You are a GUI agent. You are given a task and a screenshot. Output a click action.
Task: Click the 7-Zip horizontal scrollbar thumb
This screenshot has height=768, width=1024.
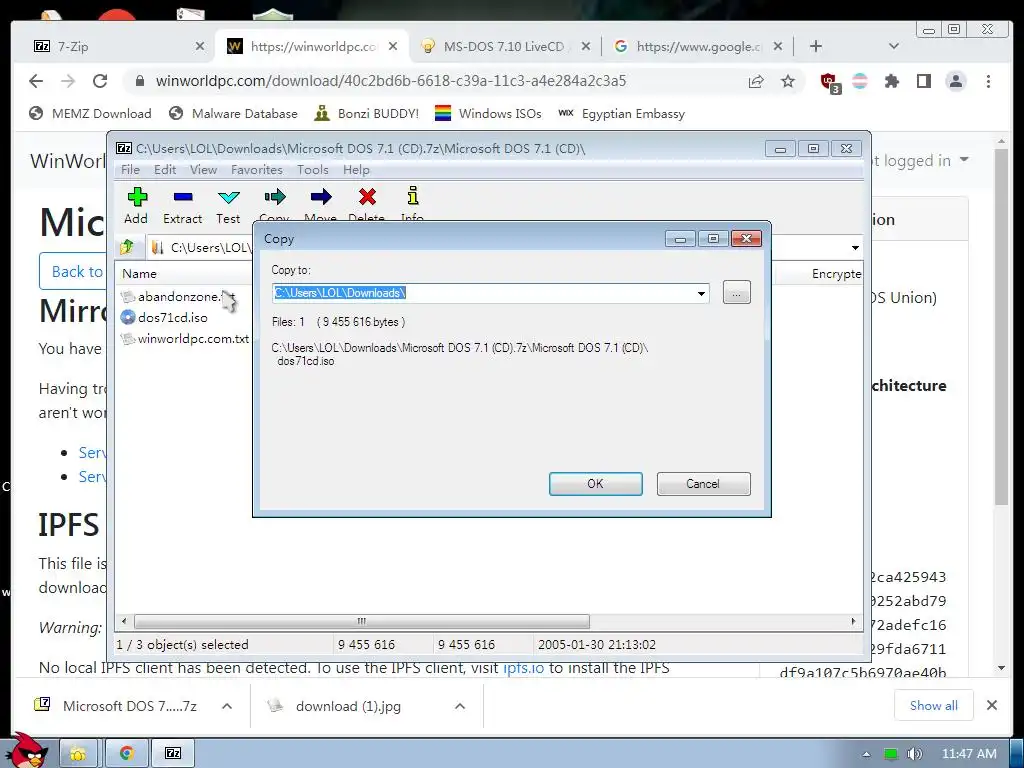[361, 621]
